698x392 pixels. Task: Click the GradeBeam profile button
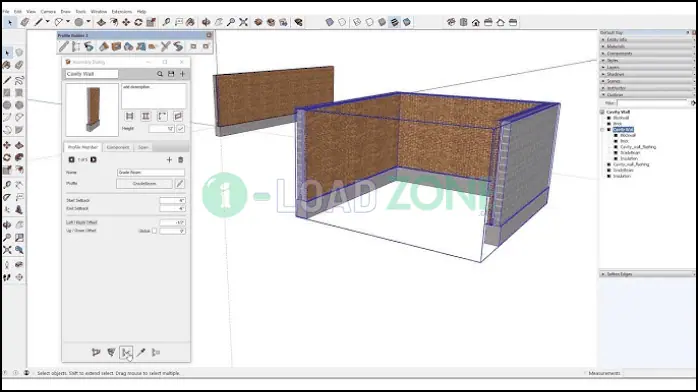tap(144, 184)
